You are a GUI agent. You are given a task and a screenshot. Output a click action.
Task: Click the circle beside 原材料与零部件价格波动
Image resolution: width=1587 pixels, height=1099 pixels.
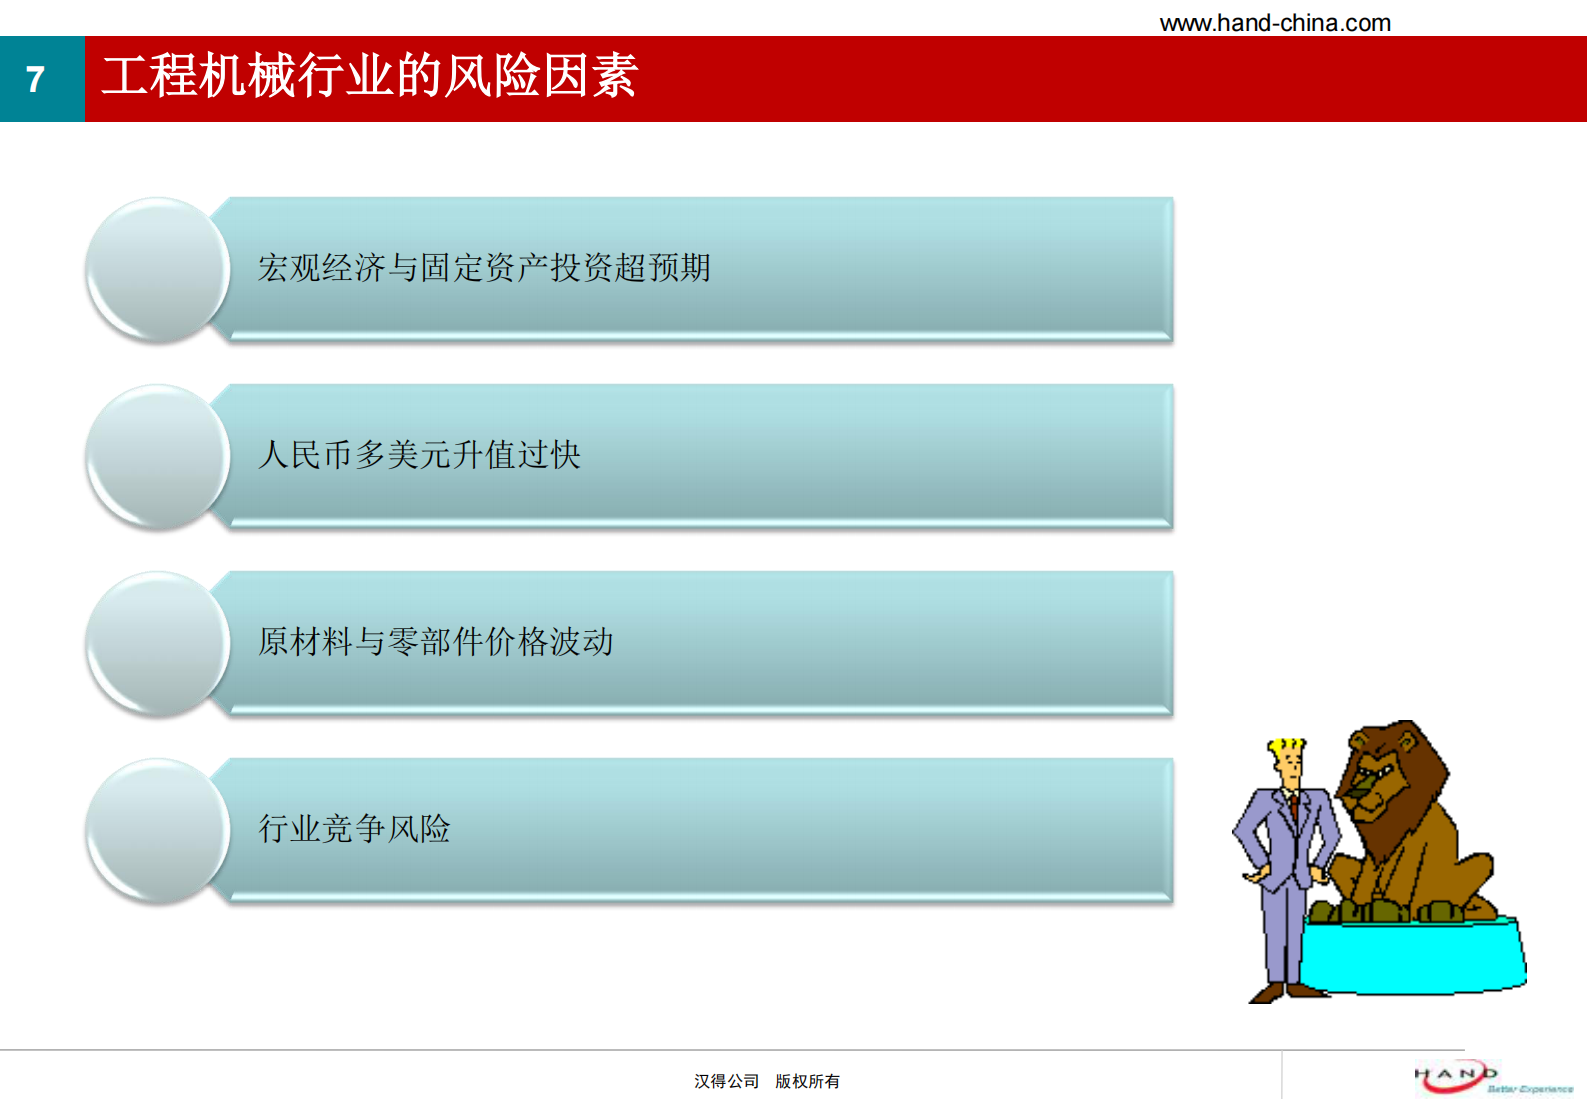(x=158, y=644)
